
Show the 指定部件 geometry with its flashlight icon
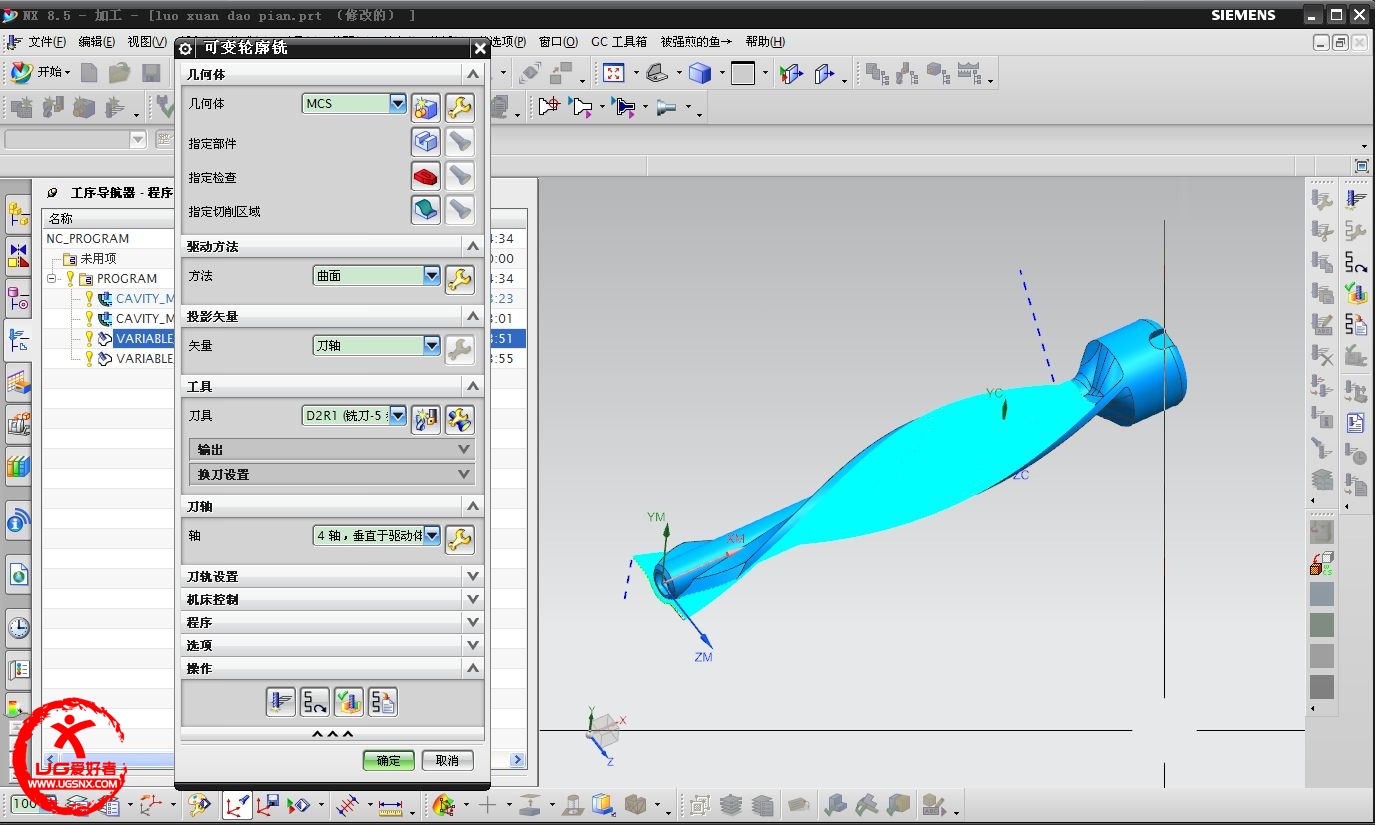[460, 142]
